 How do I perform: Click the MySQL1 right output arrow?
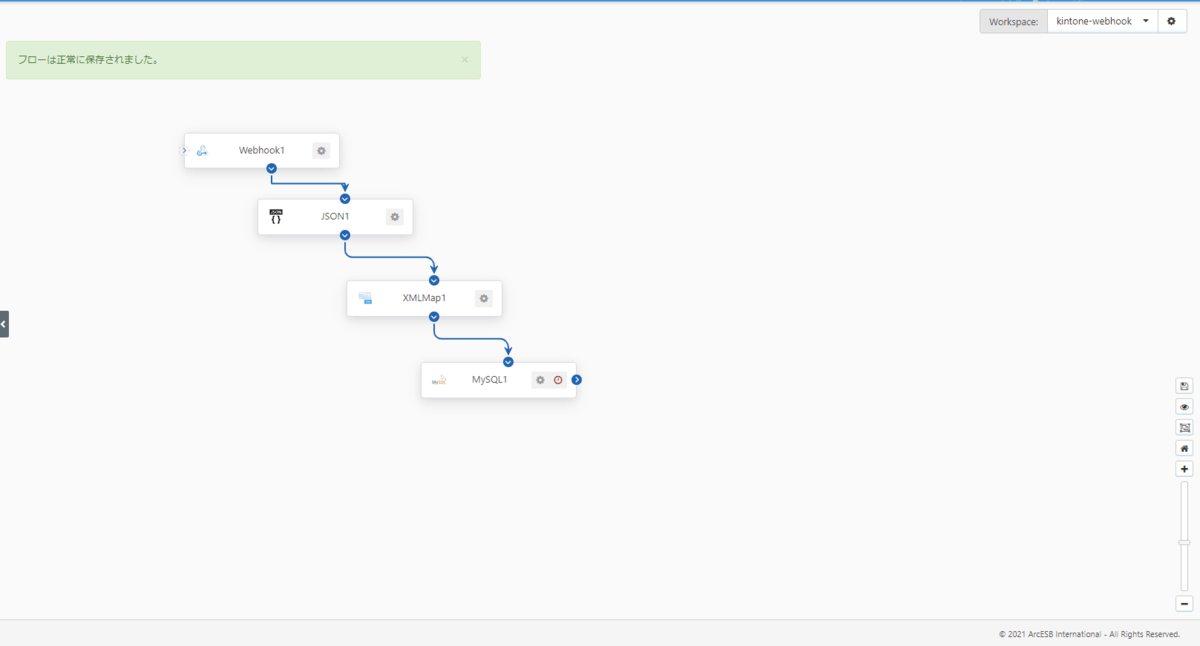[x=577, y=380]
